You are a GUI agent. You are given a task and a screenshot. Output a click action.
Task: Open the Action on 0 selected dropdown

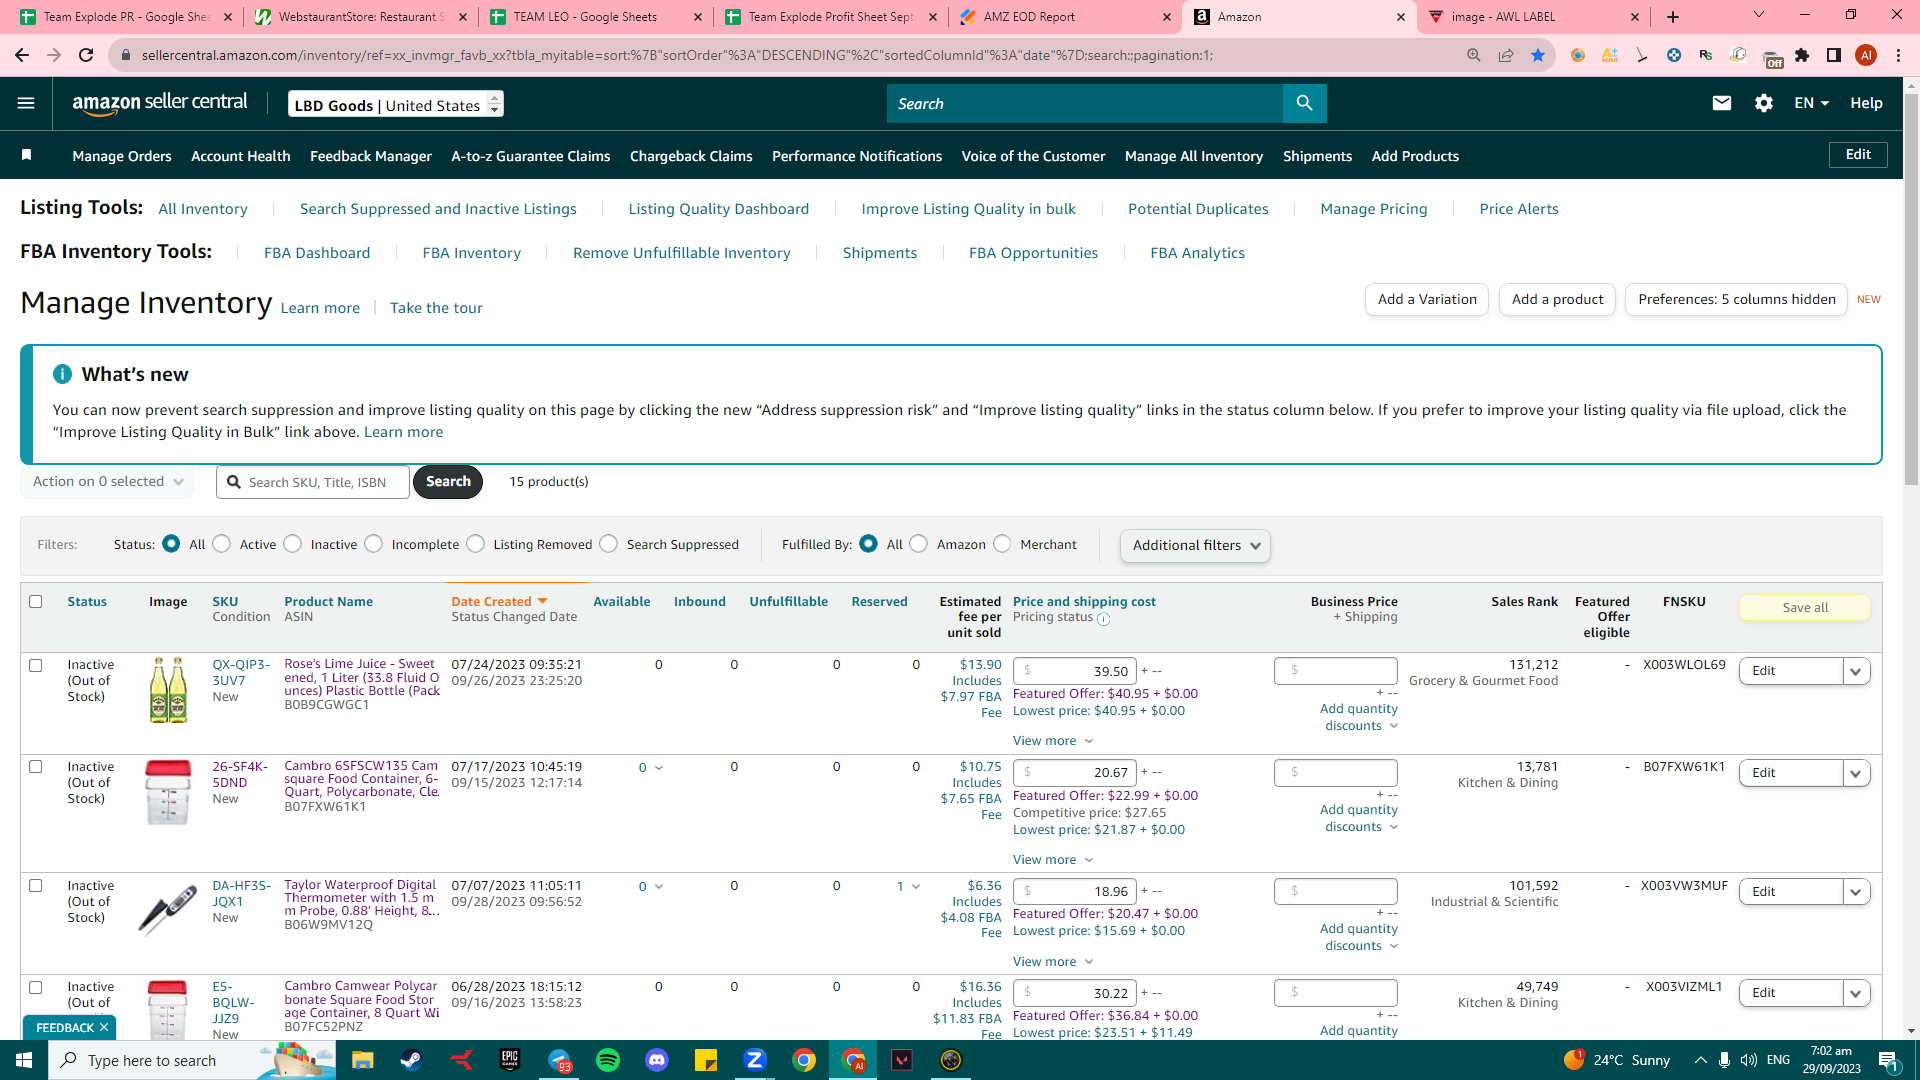(x=107, y=481)
